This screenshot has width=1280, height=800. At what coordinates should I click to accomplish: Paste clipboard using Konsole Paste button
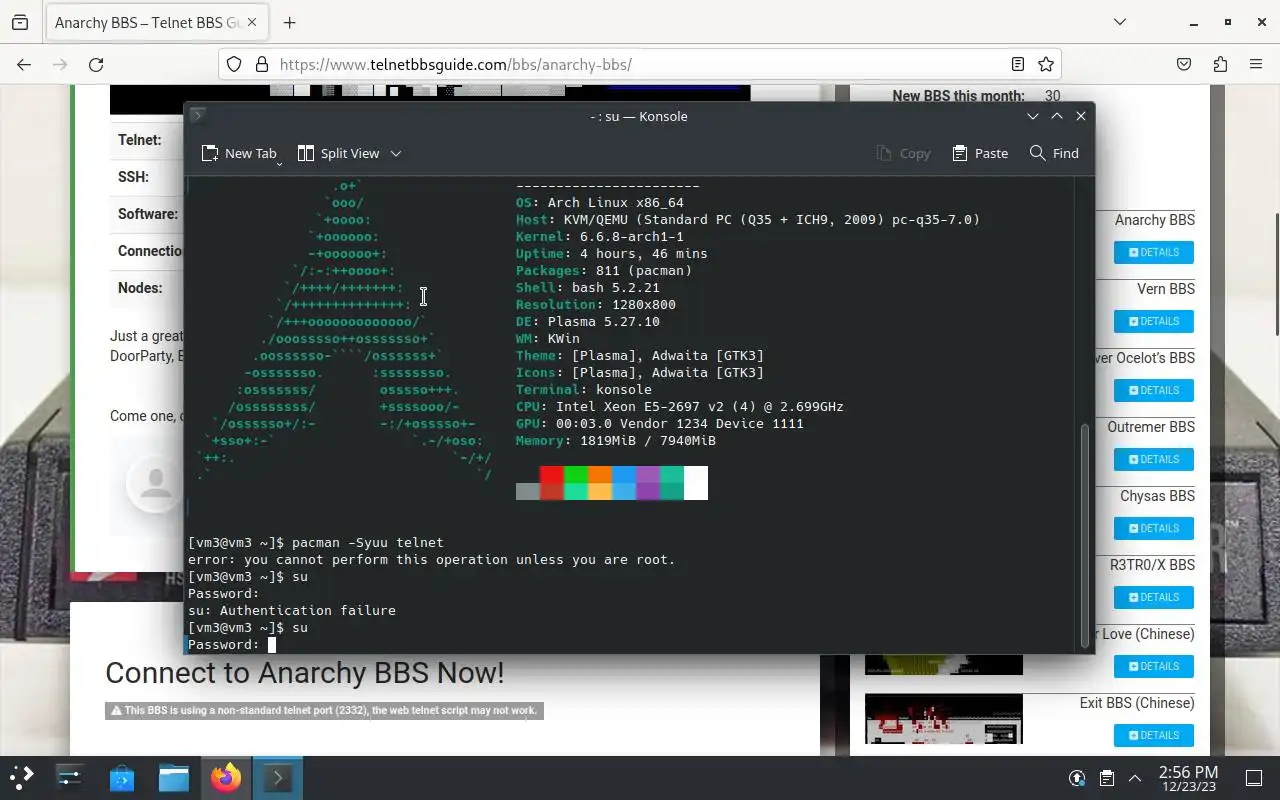click(x=980, y=153)
